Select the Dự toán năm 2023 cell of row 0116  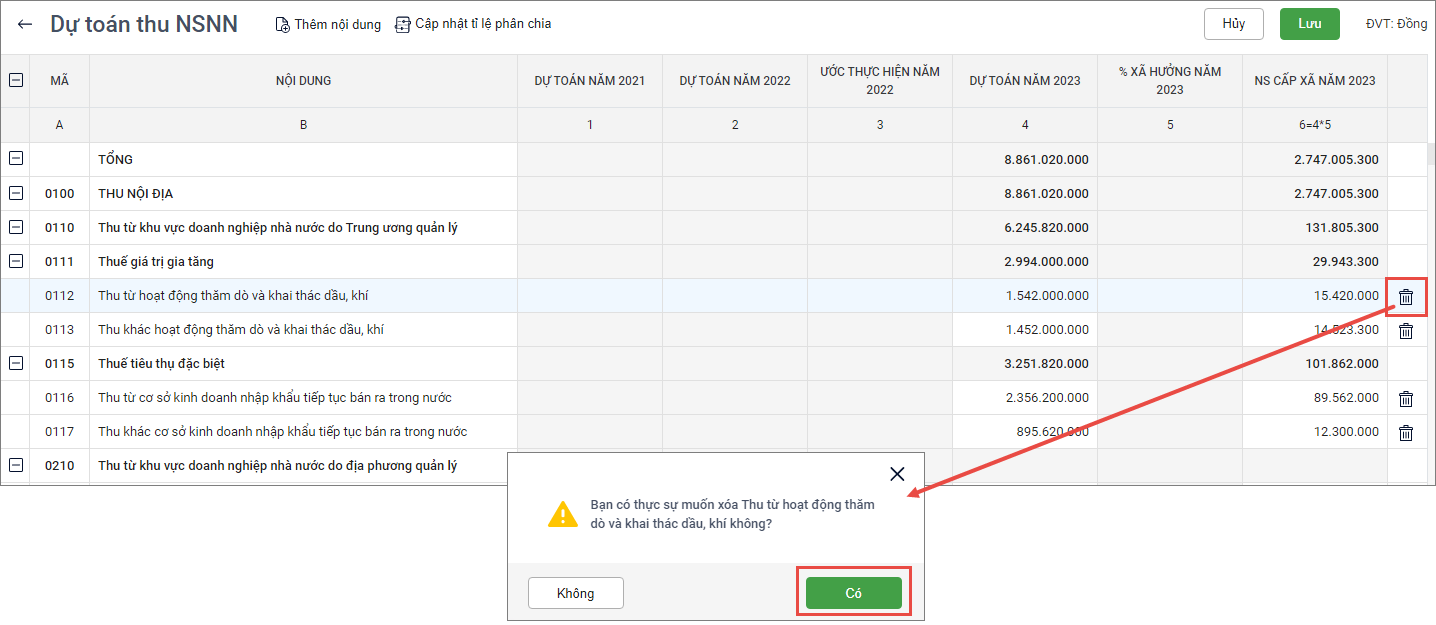tap(1024, 398)
